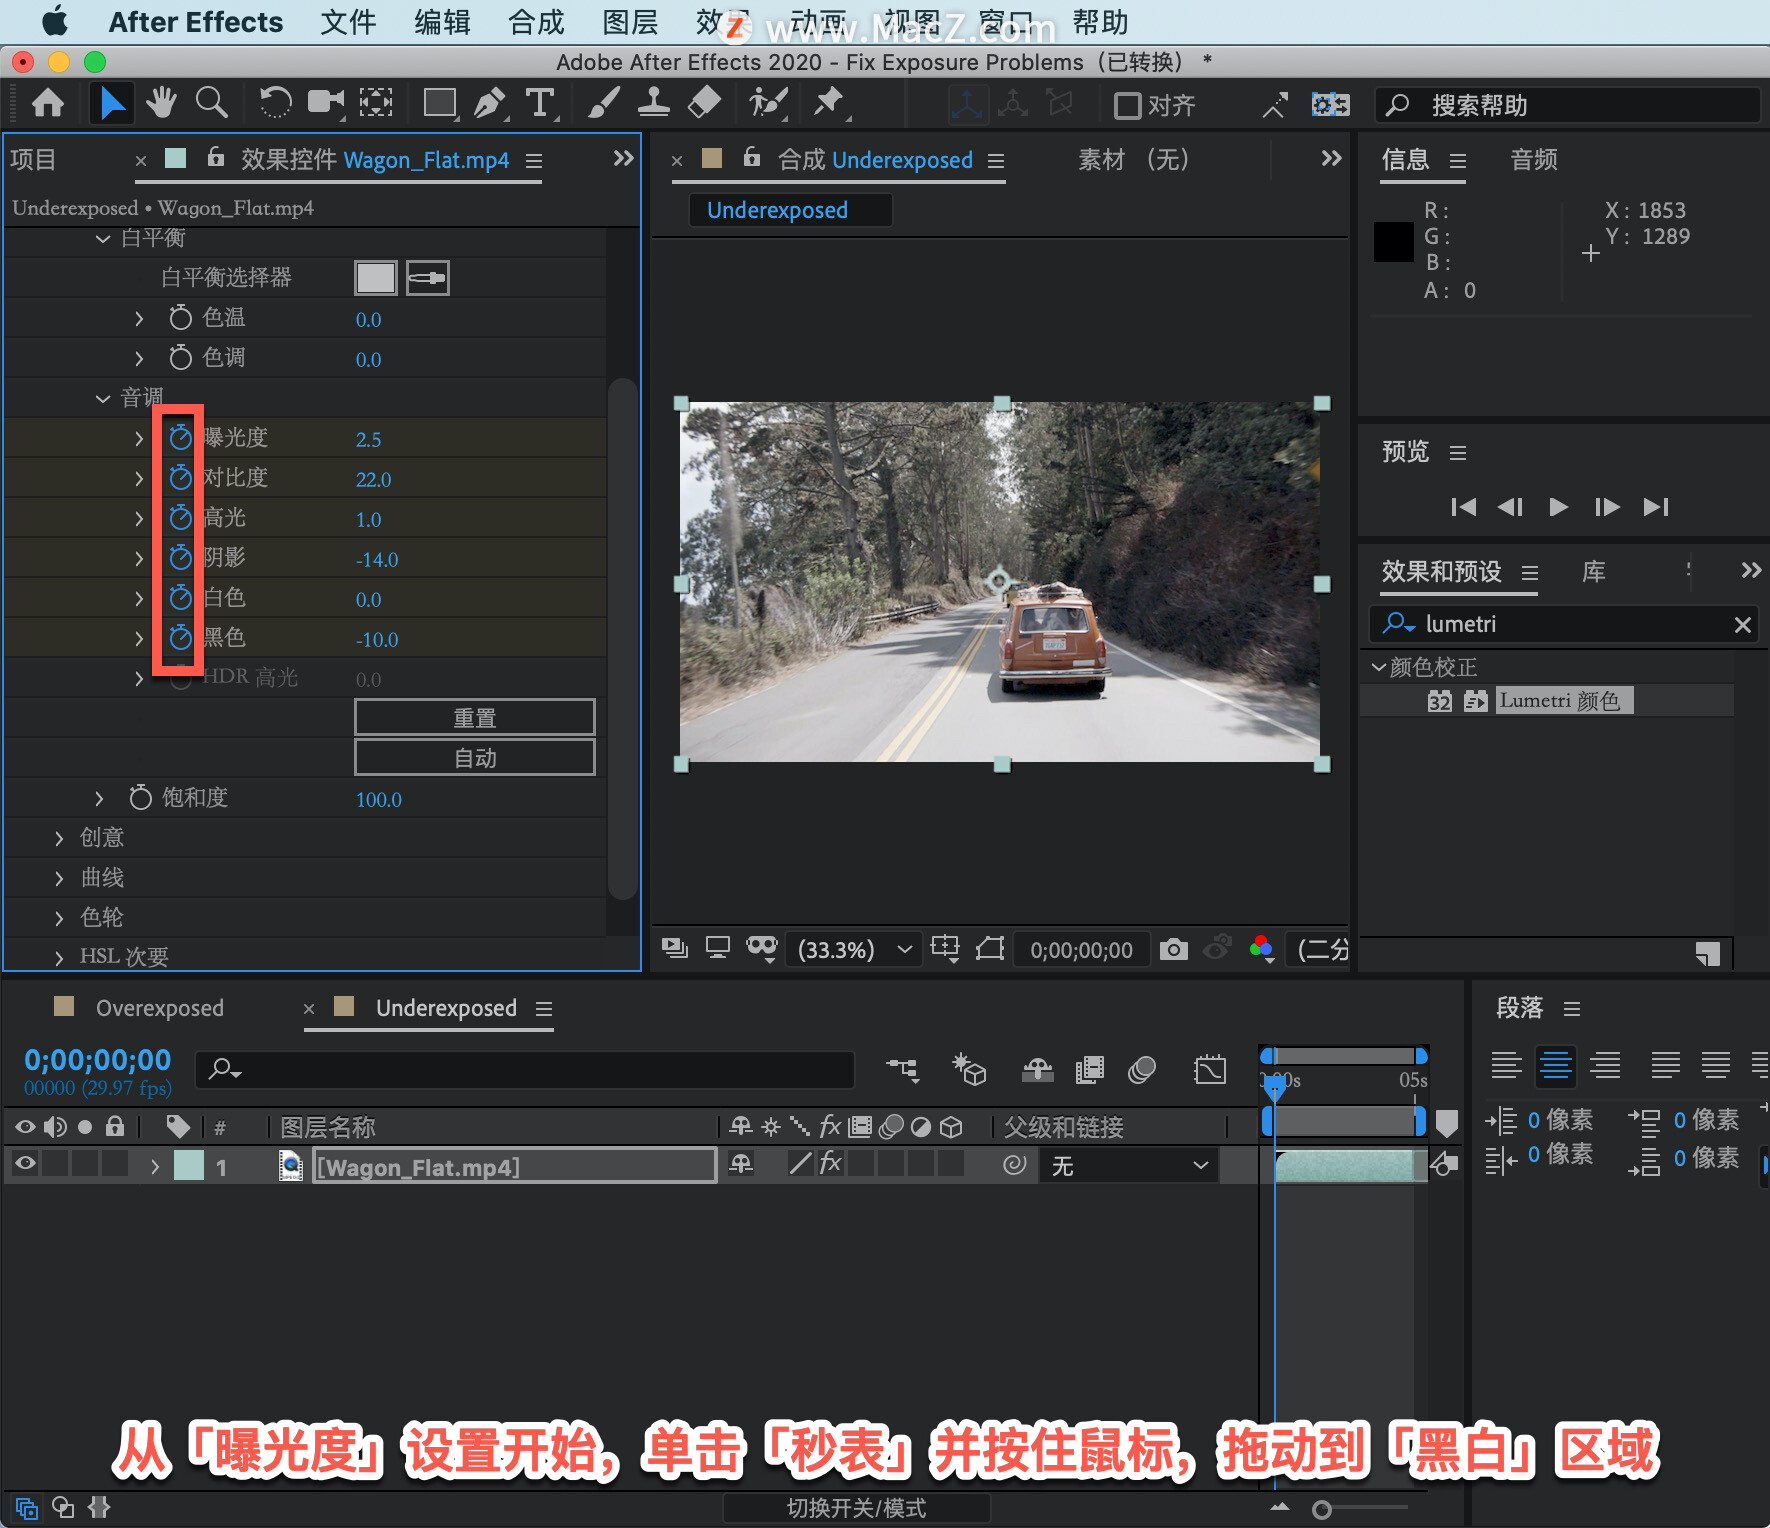The height and width of the screenshot is (1528, 1770).
Task: Expand the 曲线 section
Action: 59,878
